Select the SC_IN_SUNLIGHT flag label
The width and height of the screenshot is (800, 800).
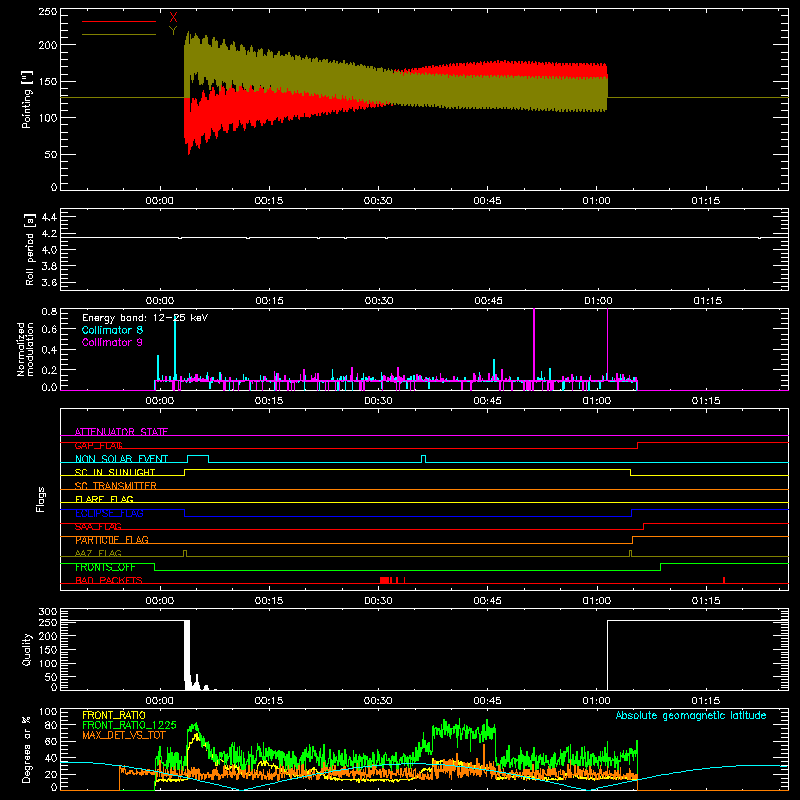pyautogui.click(x=115, y=472)
